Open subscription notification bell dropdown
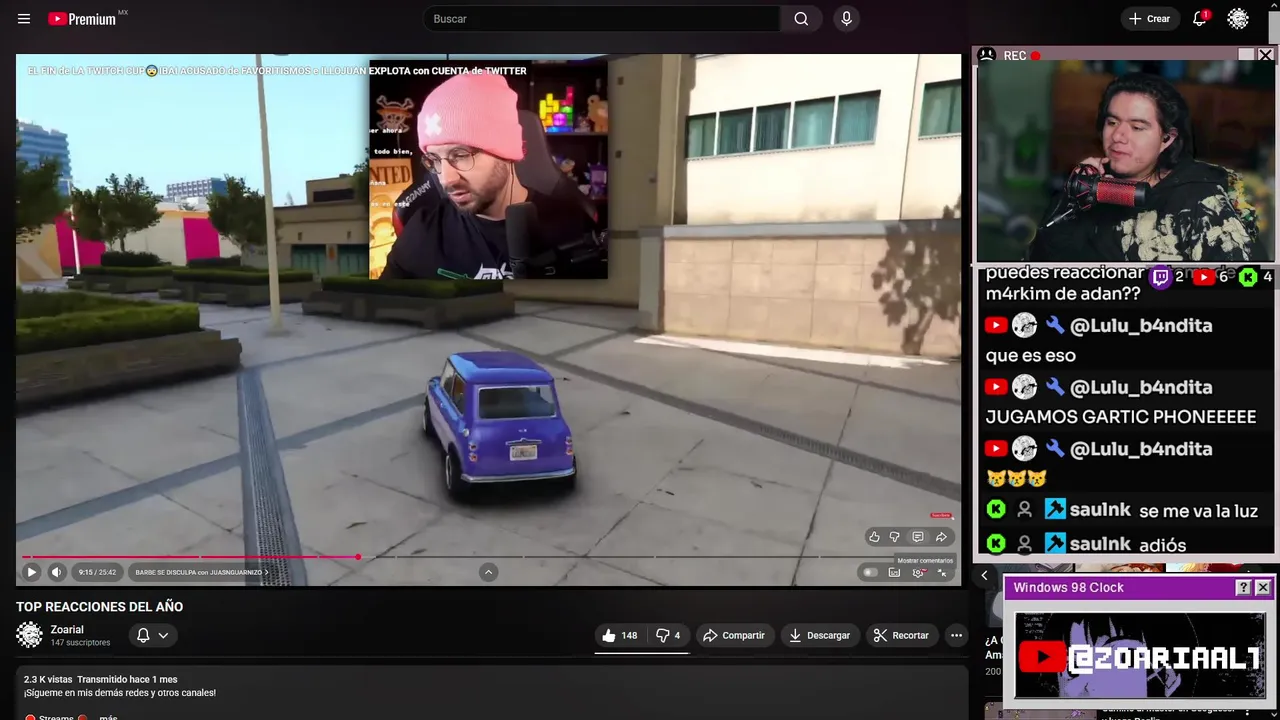The width and height of the screenshot is (1280, 720). [x=152, y=635]
